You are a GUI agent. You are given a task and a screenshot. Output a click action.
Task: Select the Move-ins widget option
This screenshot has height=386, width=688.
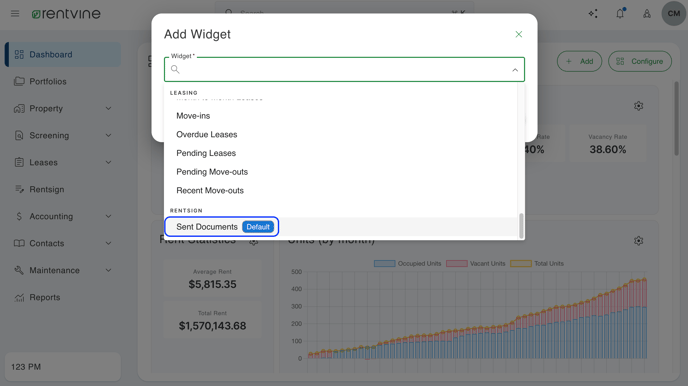pyautogui.click(x=341, y=116)
